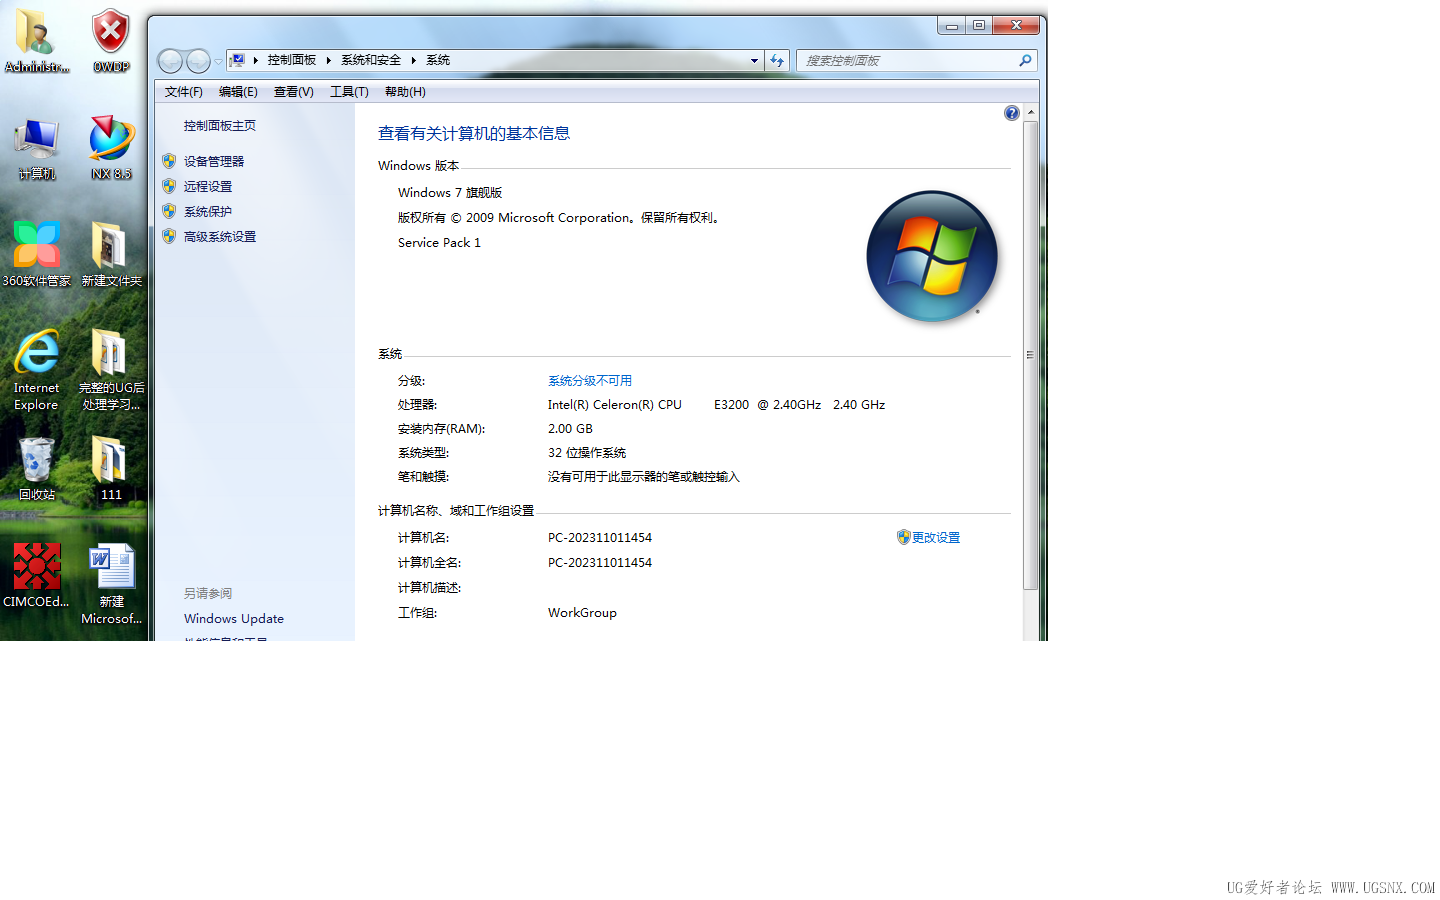Click 系统分级不可用 rating link
The image size is (1440, 900).
coord(590,381)
